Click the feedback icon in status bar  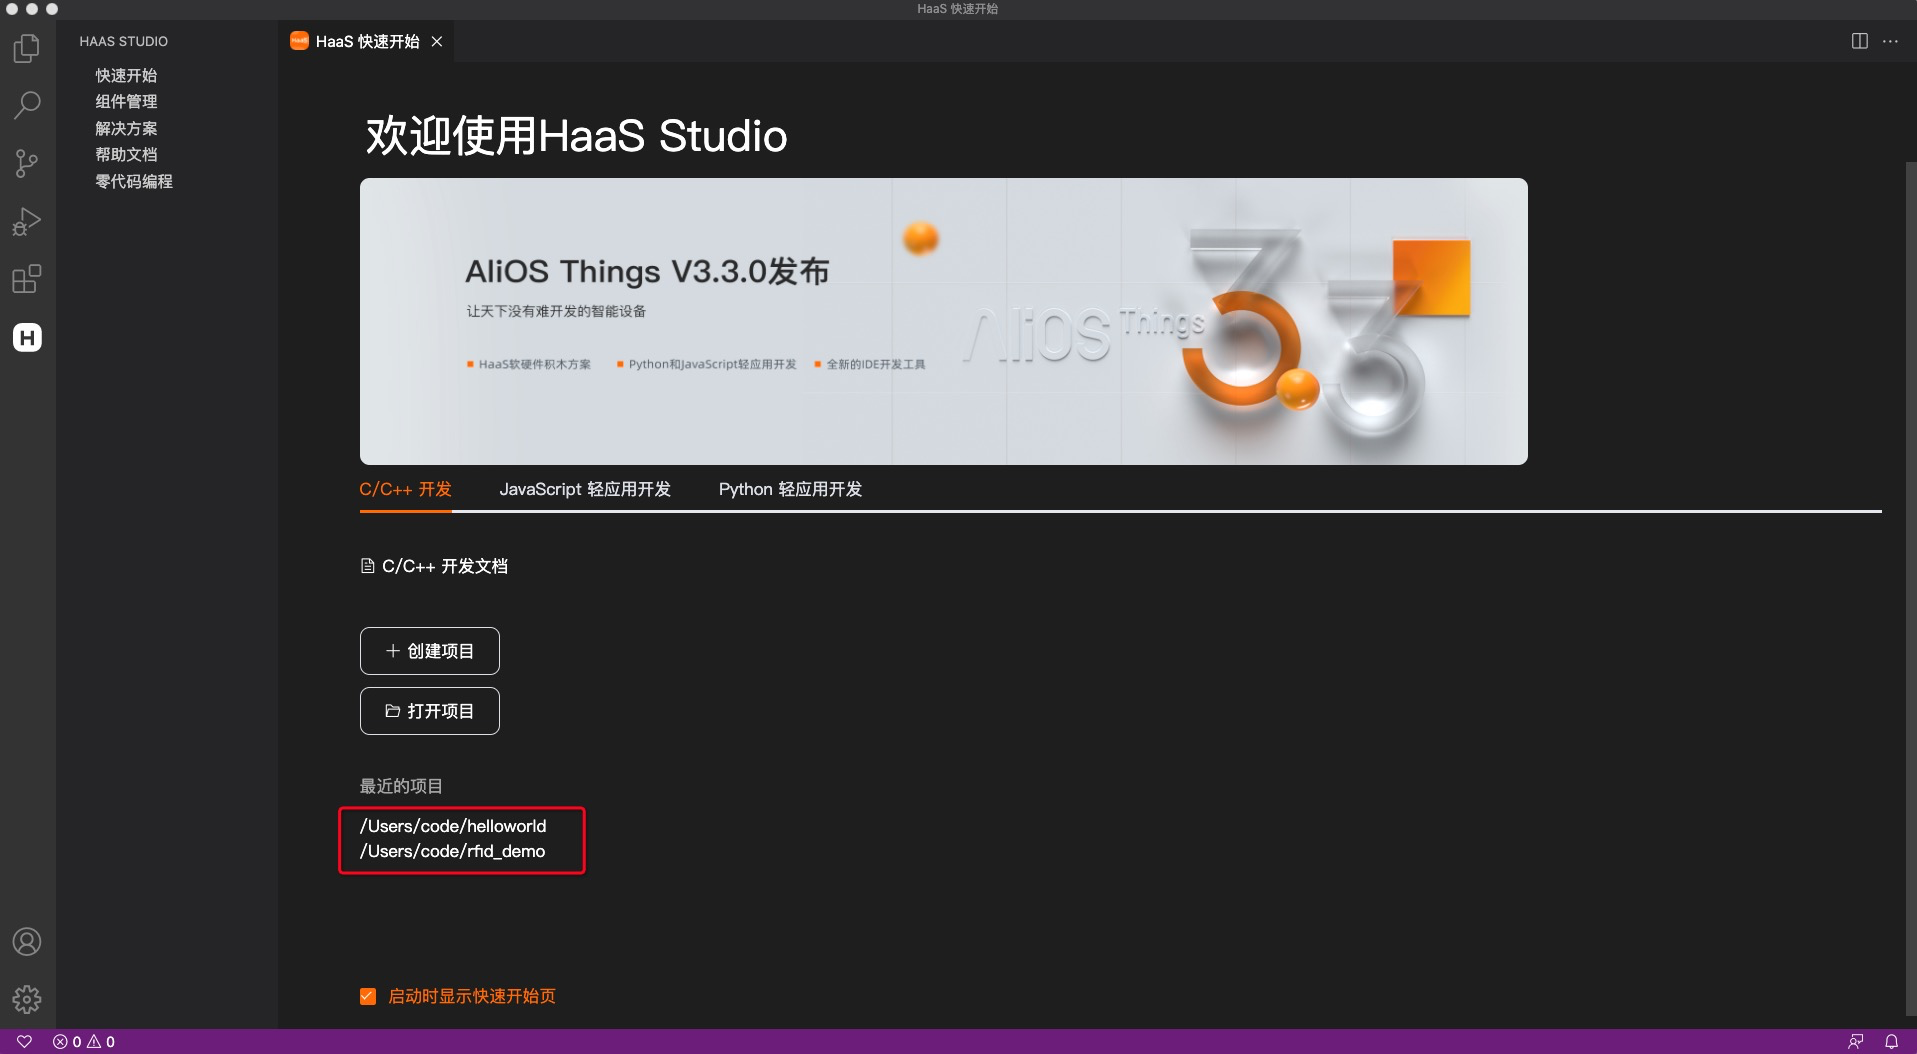click(1856, 1041)
